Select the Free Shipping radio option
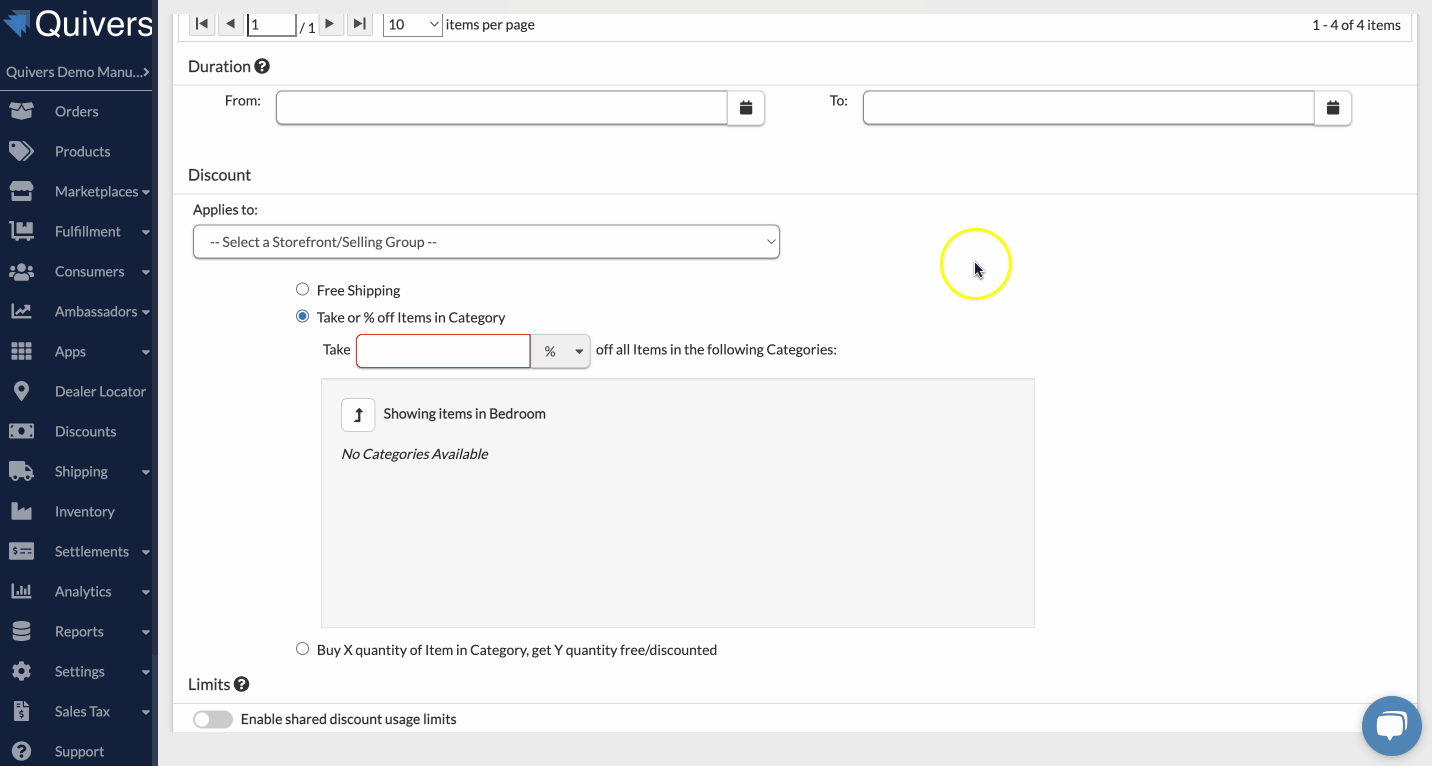The height and width of the screenshot is (766, 1432). tap(303, 290)
